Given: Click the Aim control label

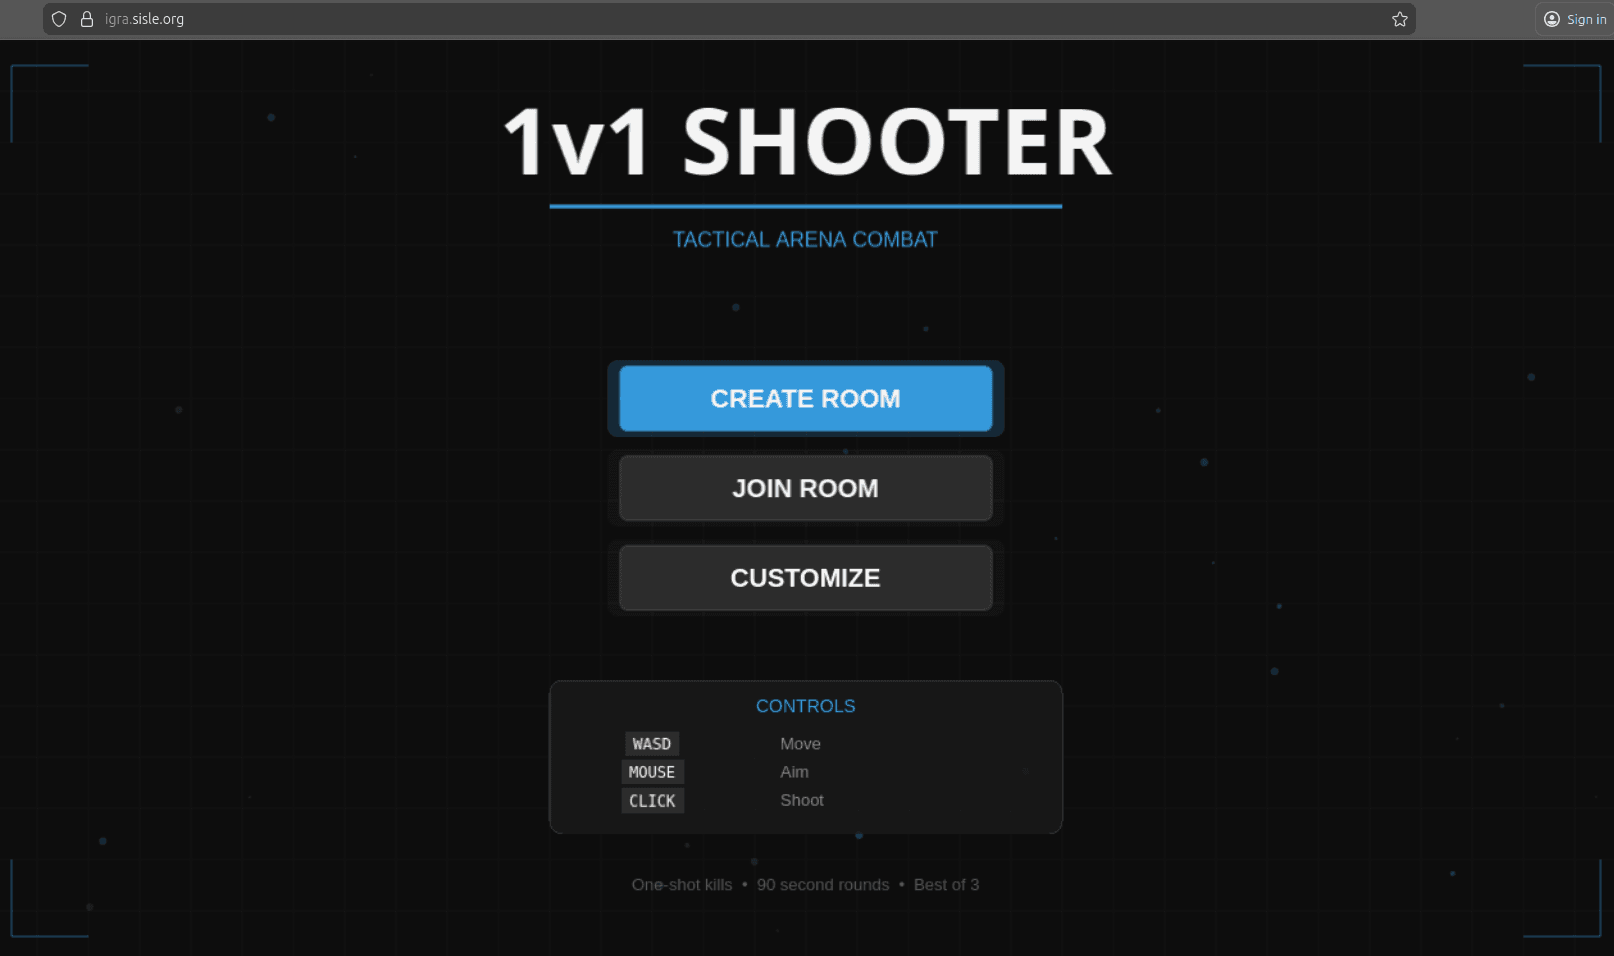Looking at the screenshot, I should coord(794,772).
